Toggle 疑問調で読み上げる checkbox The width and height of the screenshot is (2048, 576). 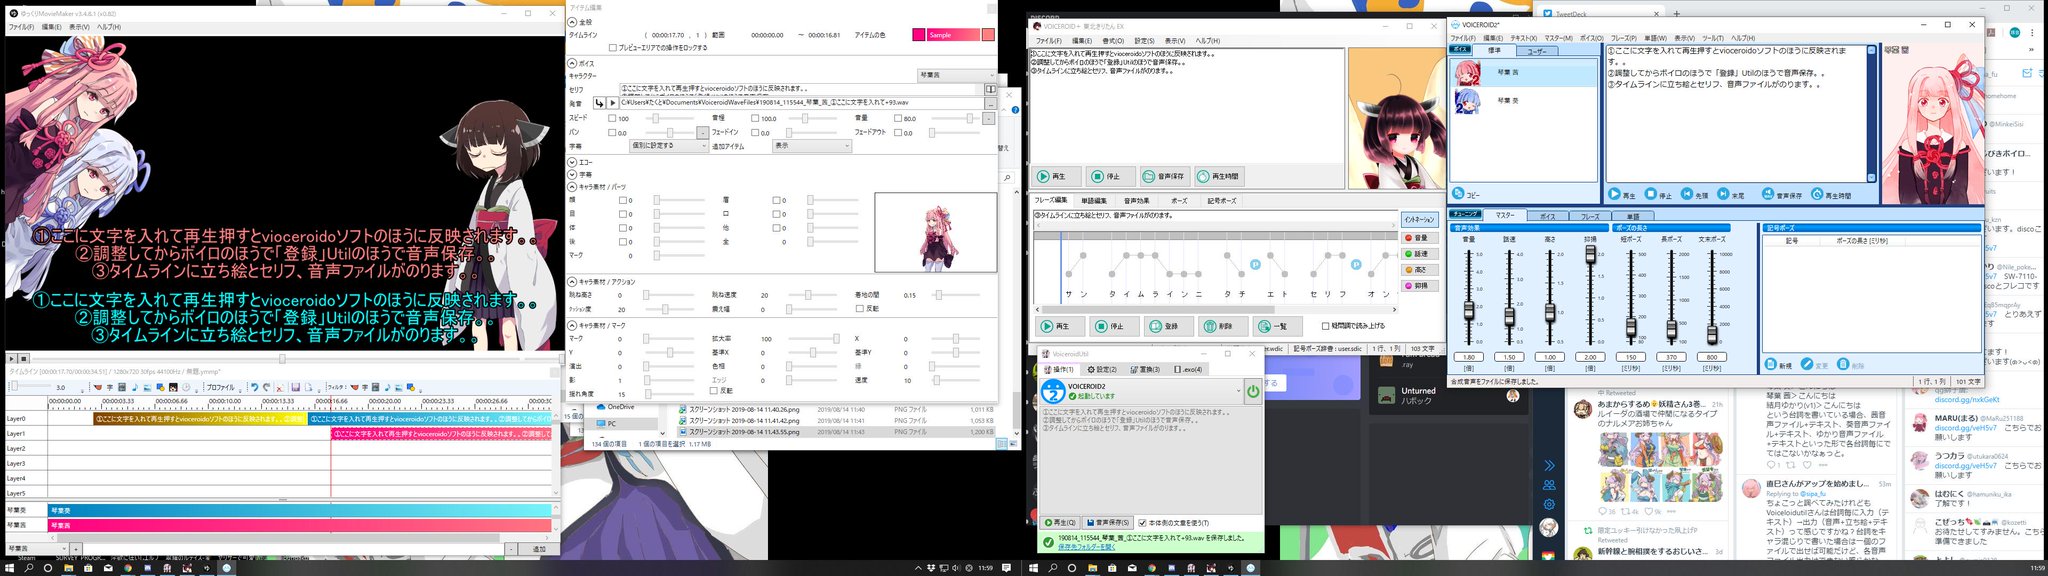pyautogui.click(x=1326, y=326)
